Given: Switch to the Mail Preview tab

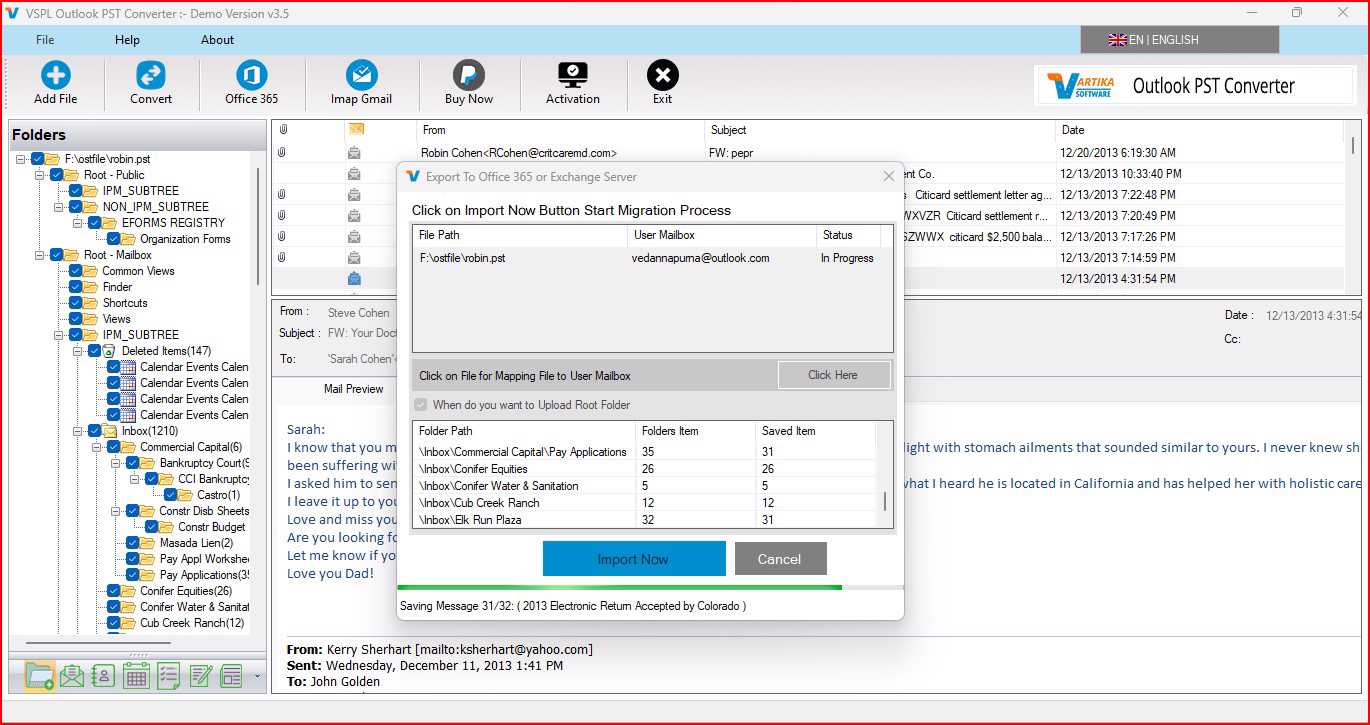Looking at the screenshot, I should tap(353, 389).
